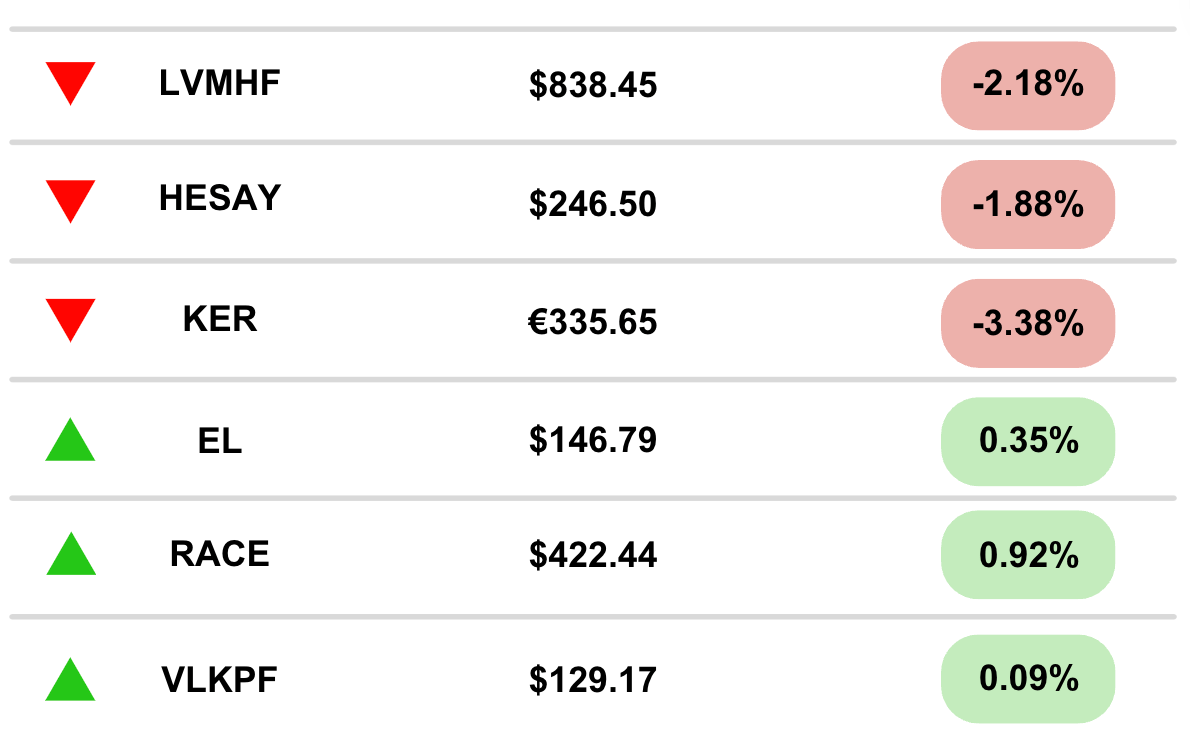Image resolution: width=1190 pixels, height=742 pixels.
Task: Open the LVMHF ticker symbol
Action: click(220, 84)
